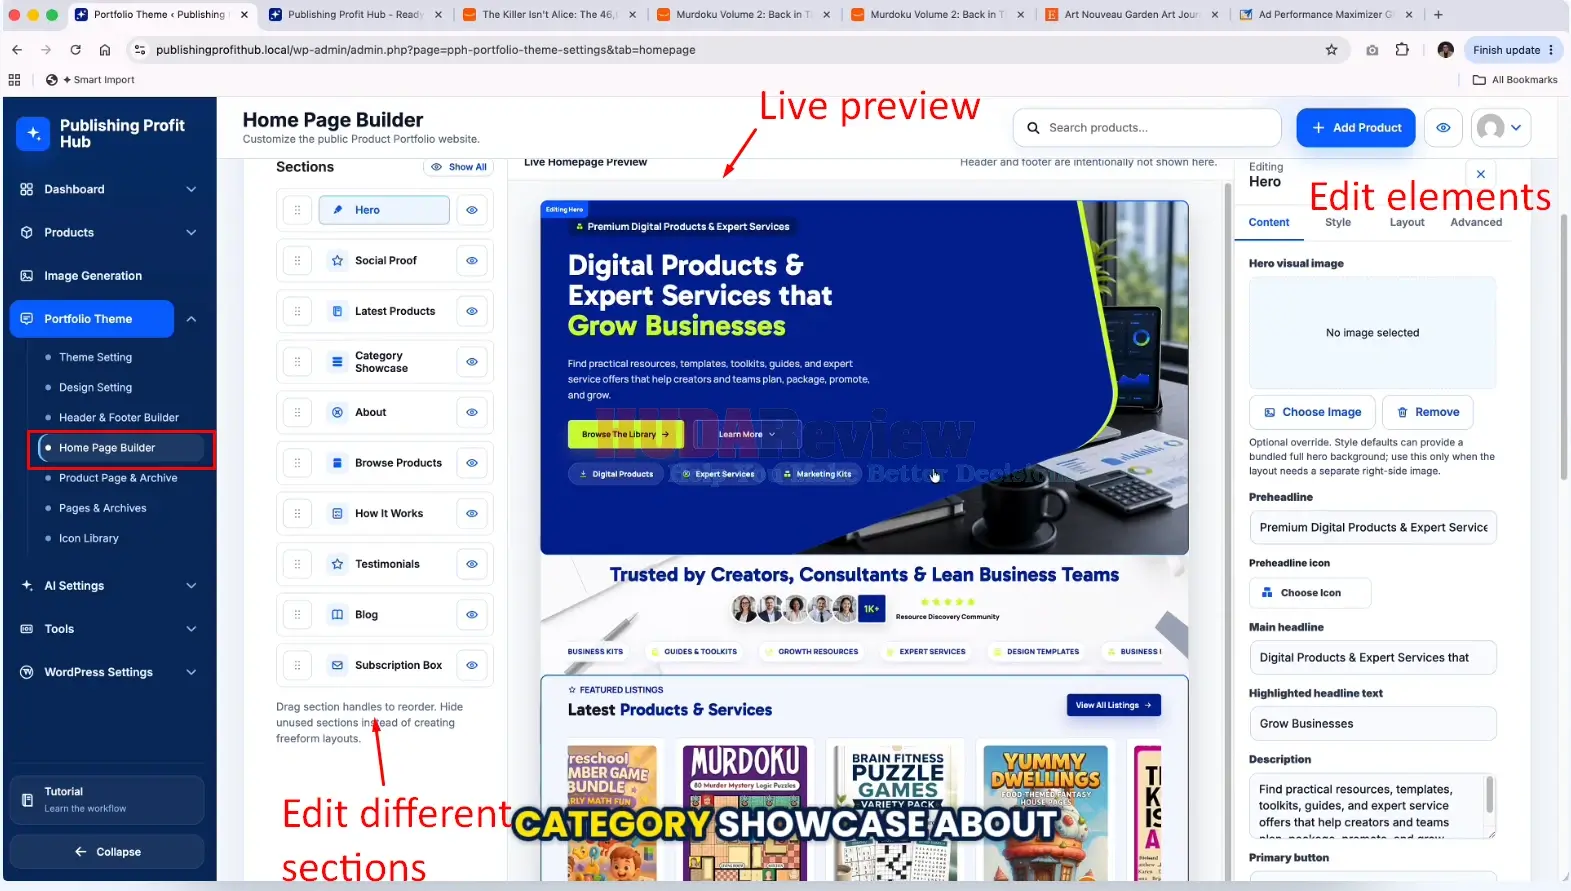Click the Main headline input field
The width and height of the screenshot is (1571, 891).
click(x=1372, y=658)
